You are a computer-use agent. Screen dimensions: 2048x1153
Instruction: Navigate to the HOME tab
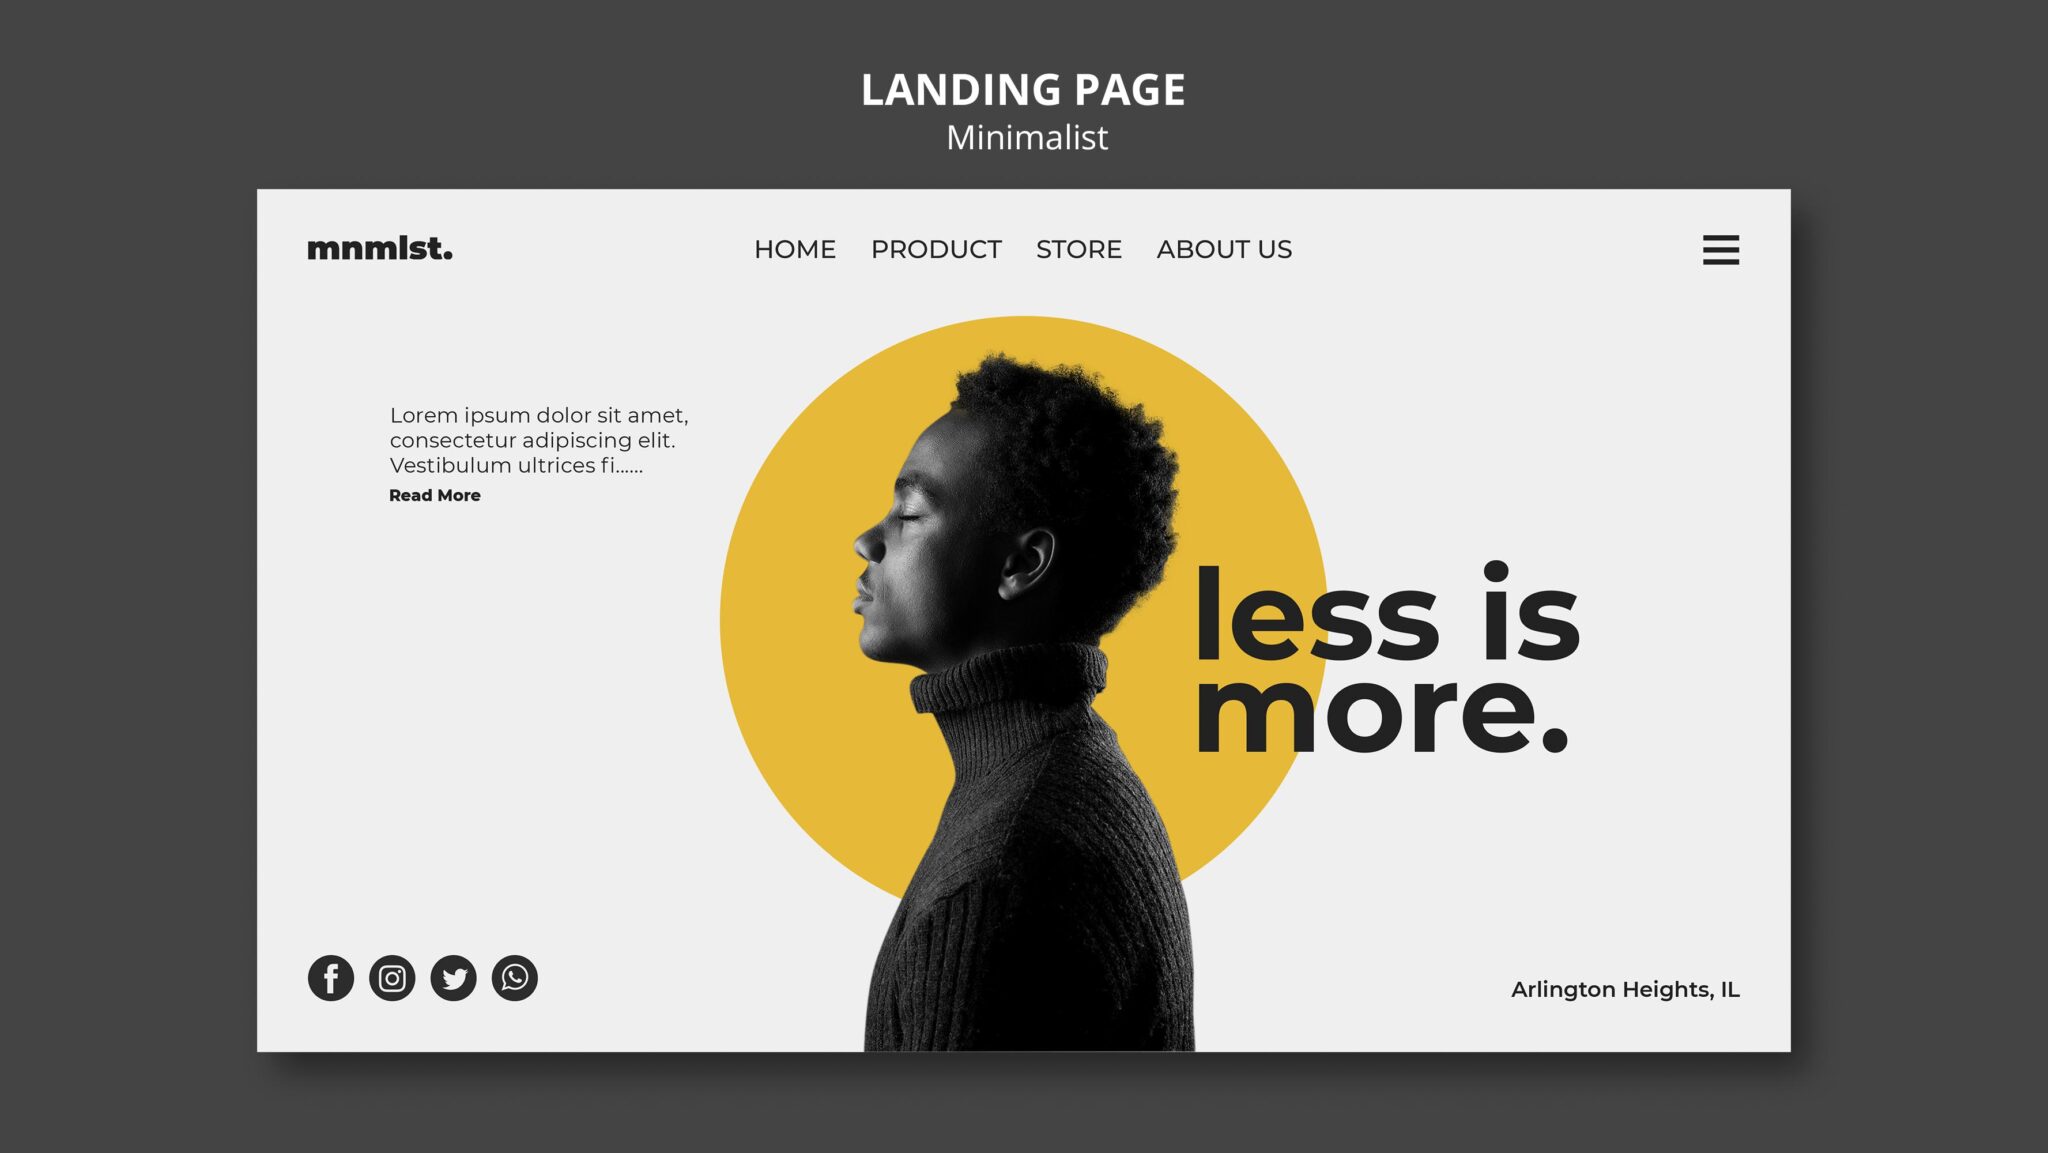pos(795,249)
